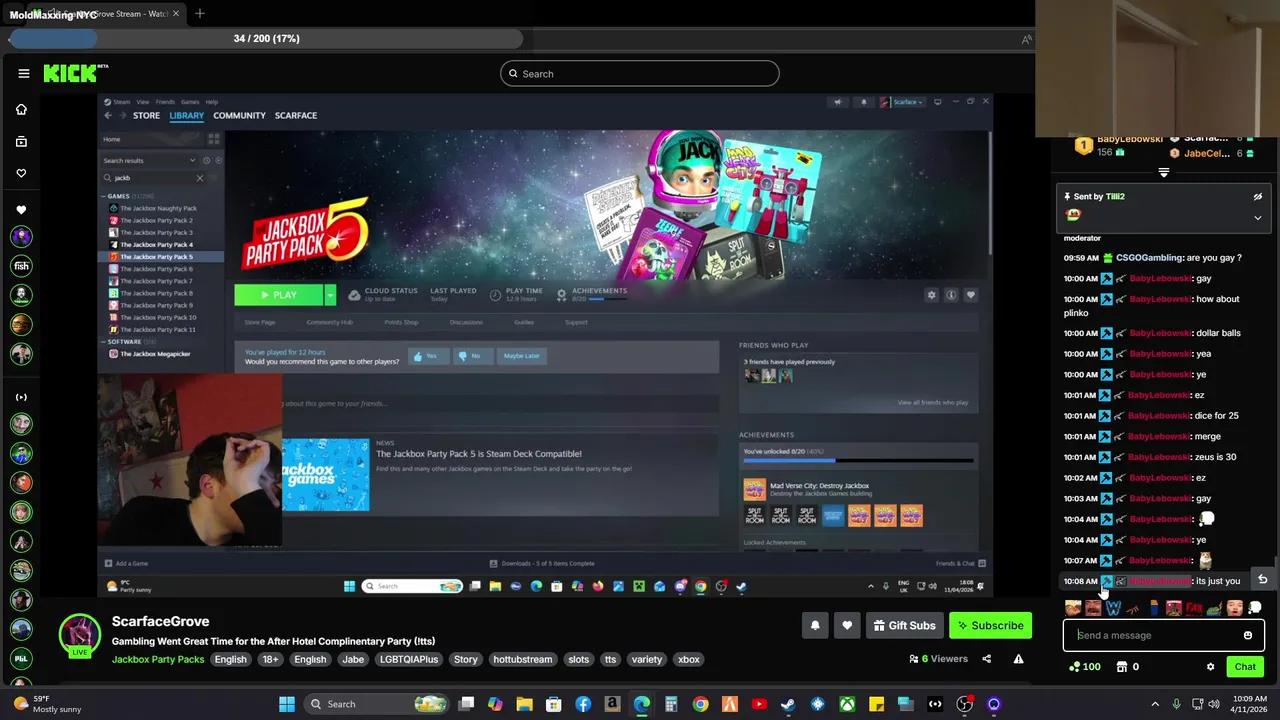
Task: Share the stream using share icon
Action: click(986, 659)
